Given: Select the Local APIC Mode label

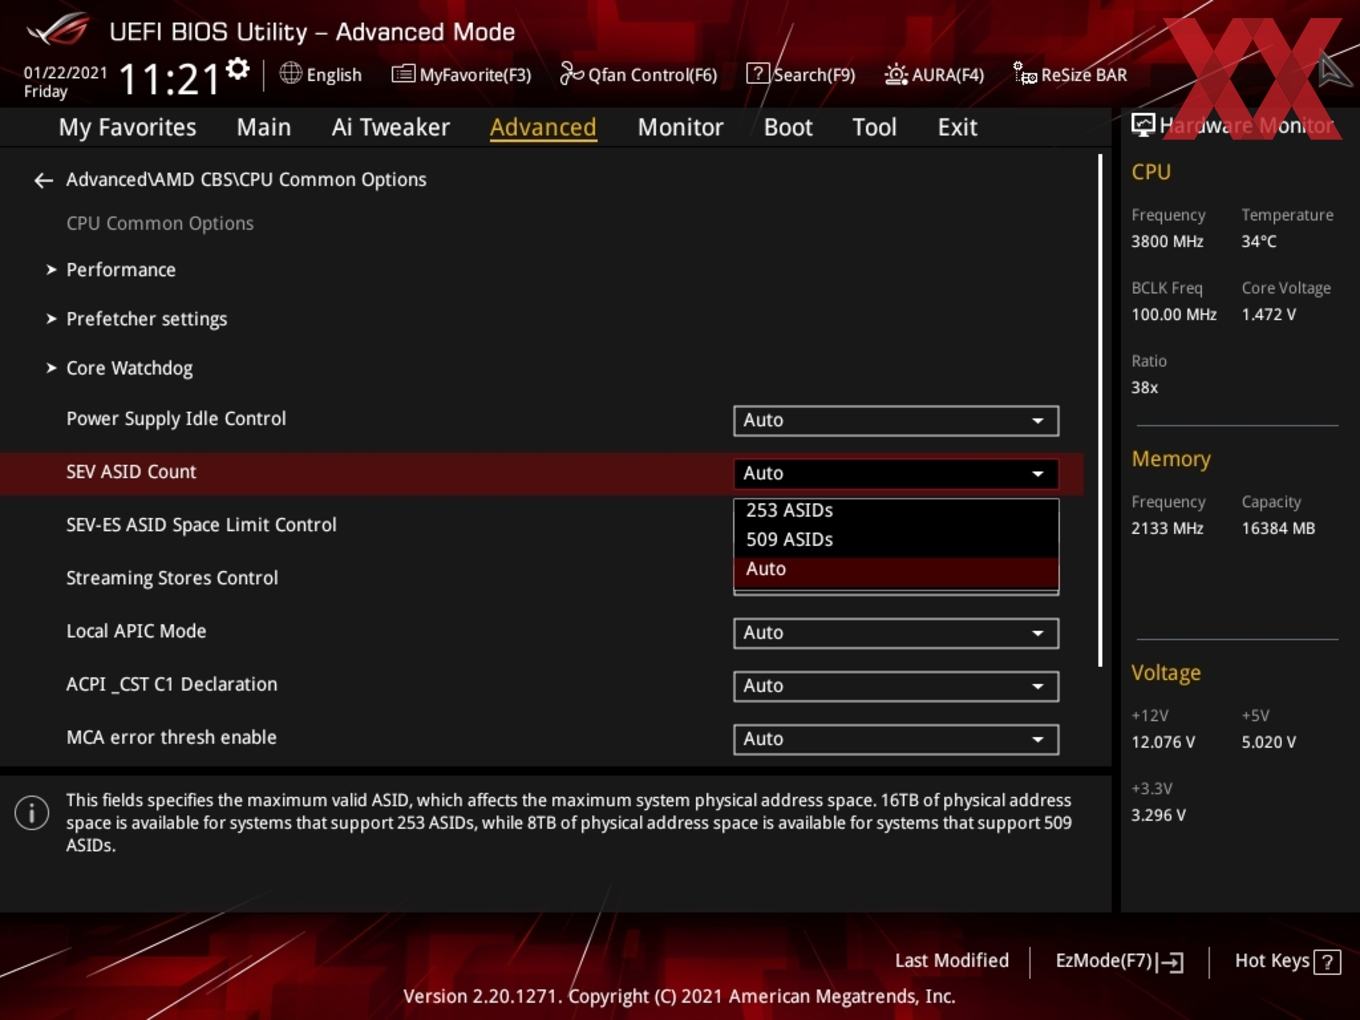Looking at the screenshot, I should tap(136, 631).
